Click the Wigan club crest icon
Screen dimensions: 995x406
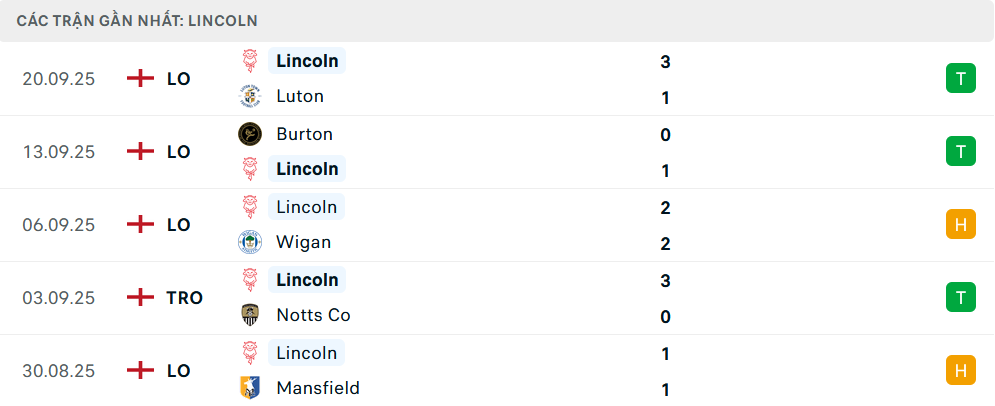pos(250,242)
